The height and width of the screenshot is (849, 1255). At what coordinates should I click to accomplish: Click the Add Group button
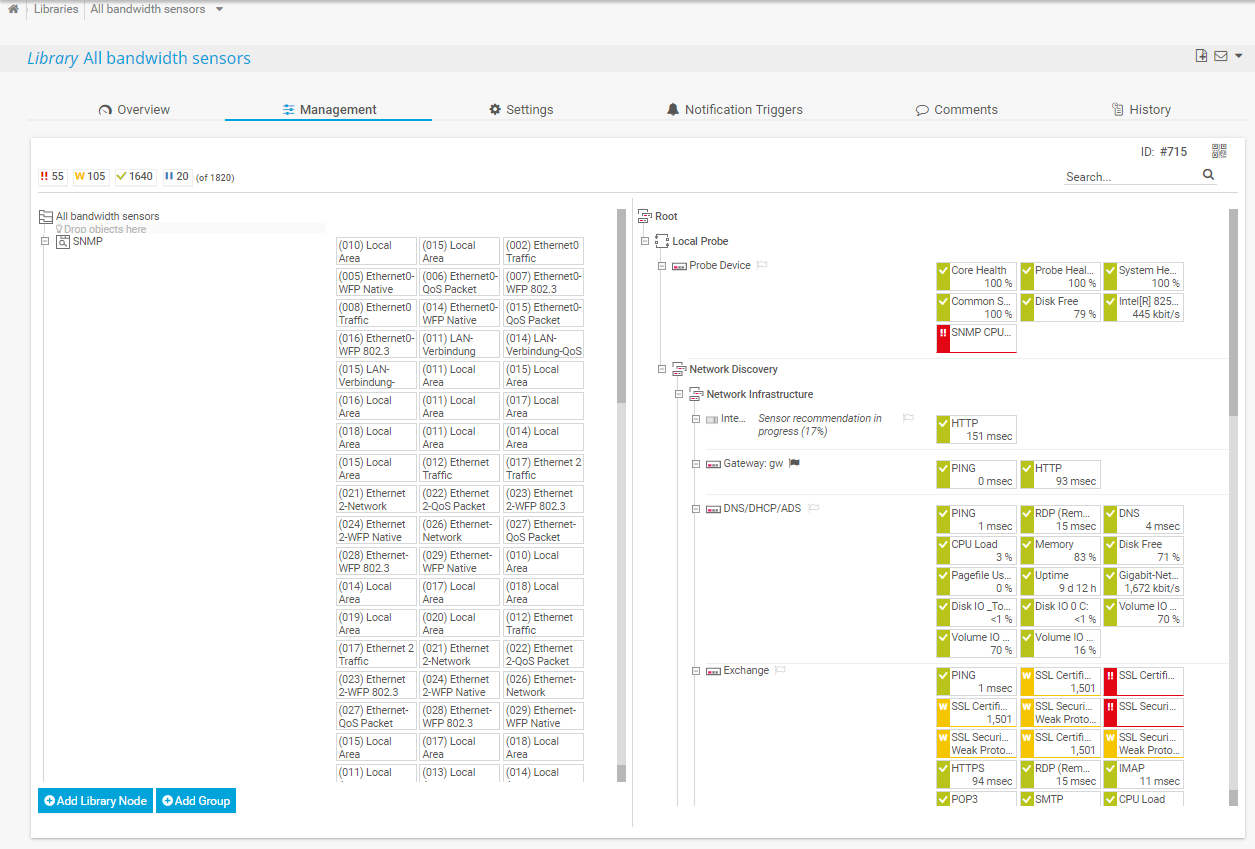tap(196, 801)
